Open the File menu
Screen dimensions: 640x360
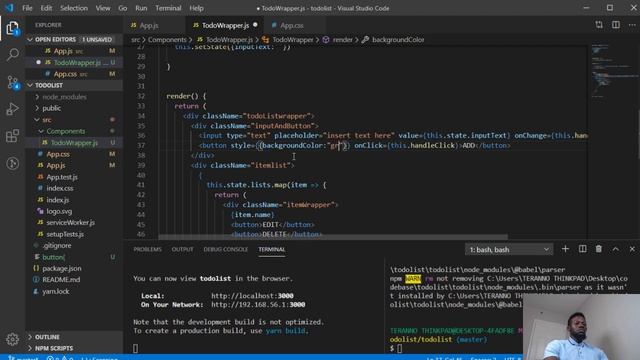pos(27,8)
